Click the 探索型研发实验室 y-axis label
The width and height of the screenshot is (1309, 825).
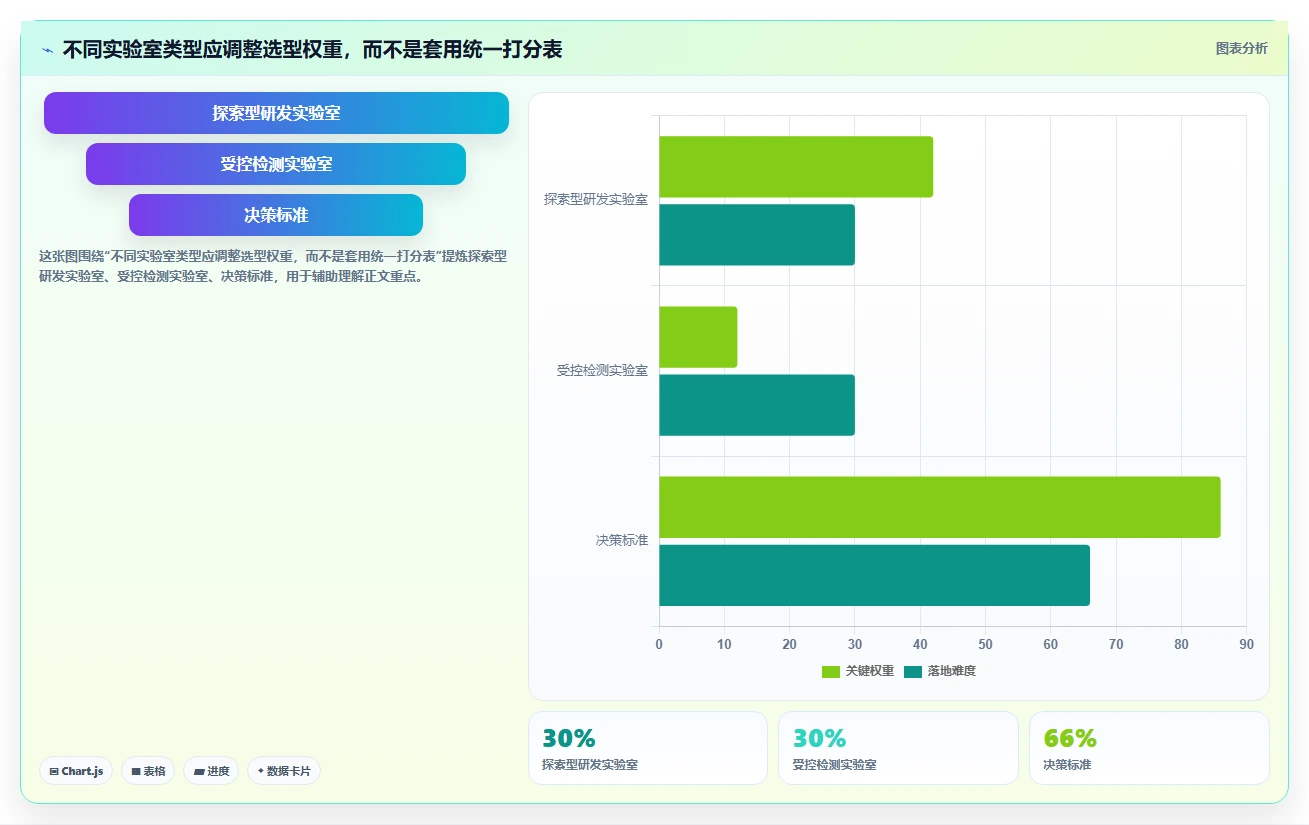point(596,200)
